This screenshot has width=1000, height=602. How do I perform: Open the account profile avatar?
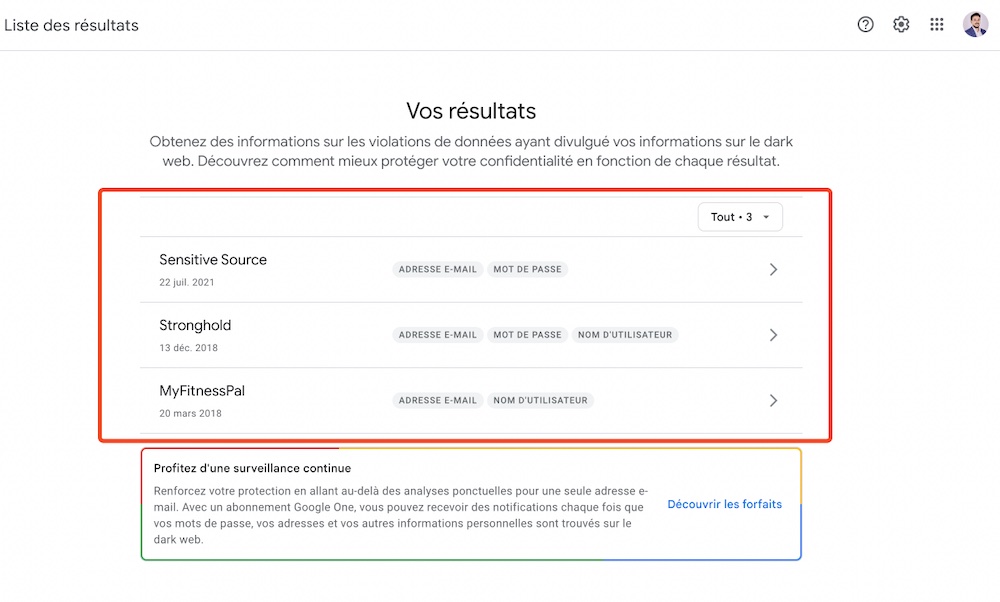point(975,25)
